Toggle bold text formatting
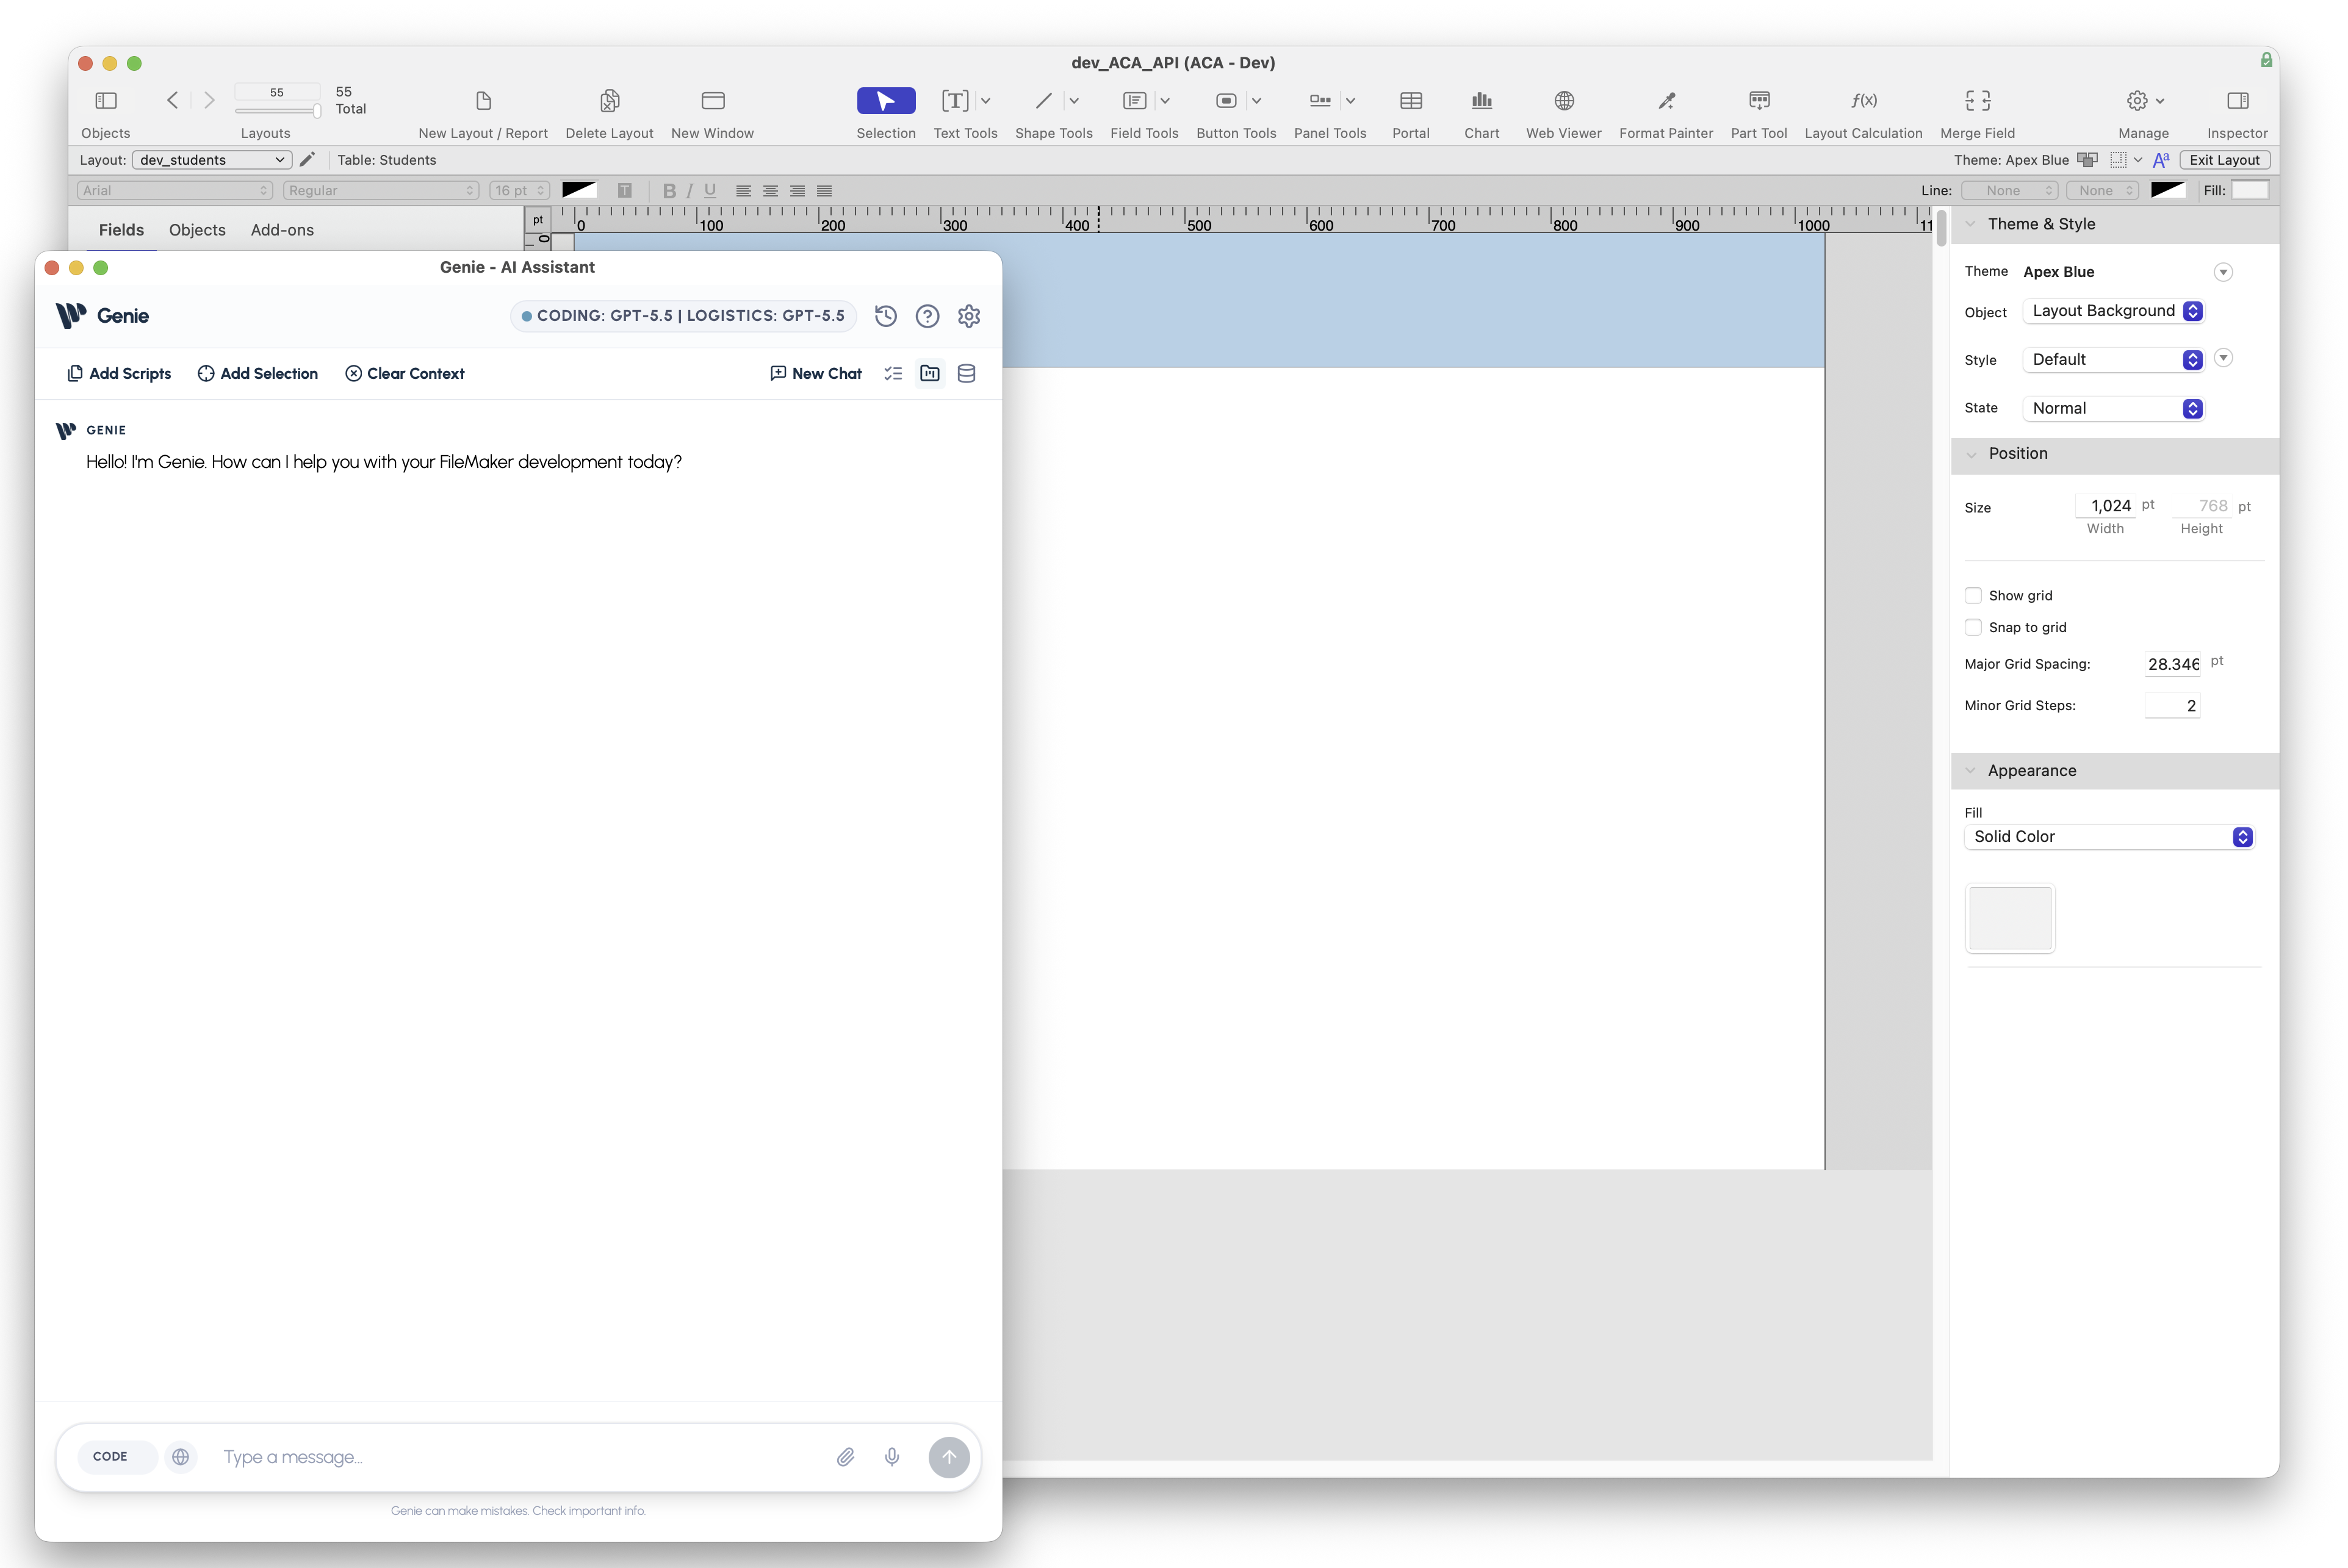 (669, 190)
